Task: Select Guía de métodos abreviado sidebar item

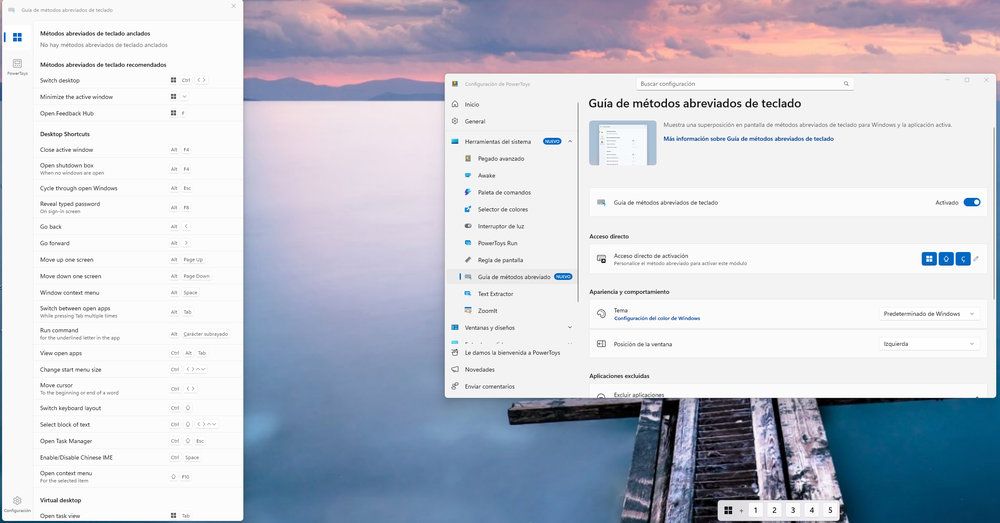Action: (x=511, y=277)
